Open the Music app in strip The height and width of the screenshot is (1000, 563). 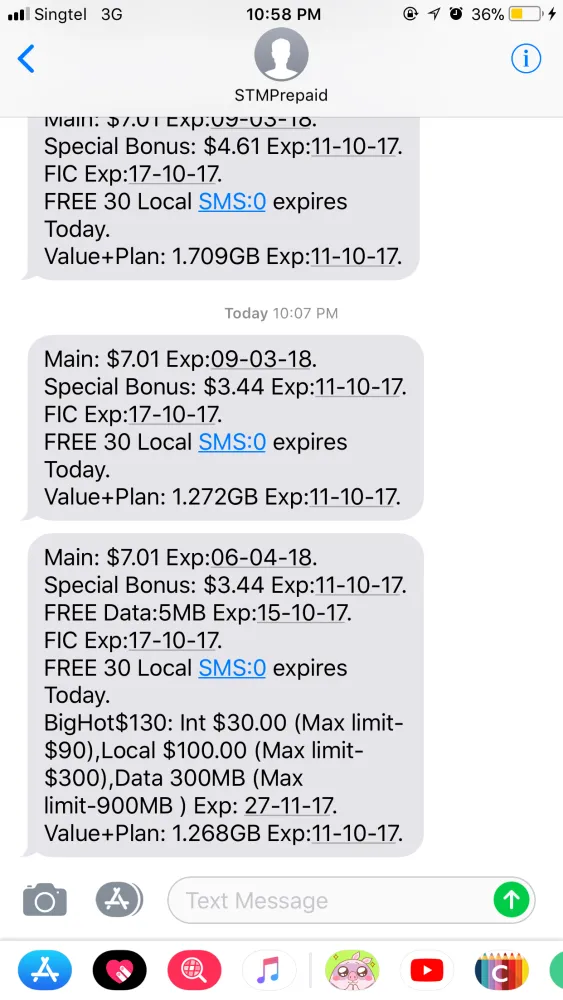click(269, 971)
